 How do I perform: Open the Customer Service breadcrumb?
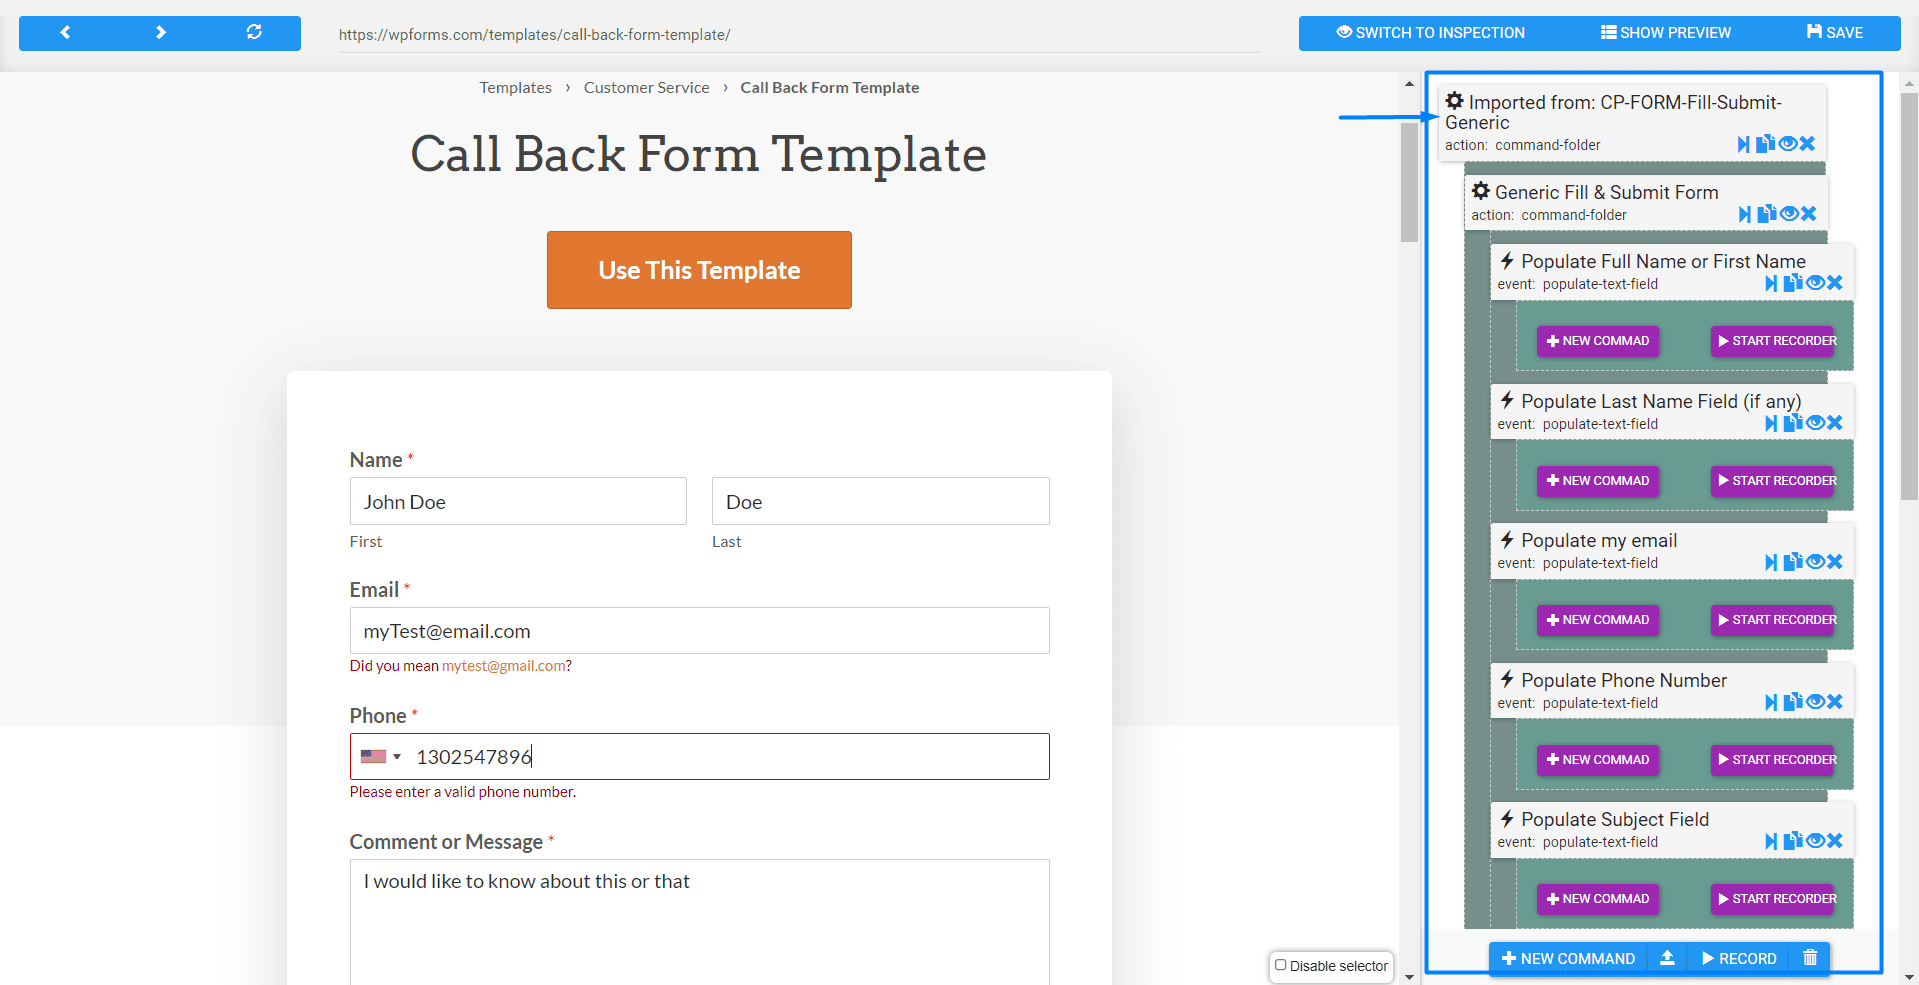coord(647,88)
